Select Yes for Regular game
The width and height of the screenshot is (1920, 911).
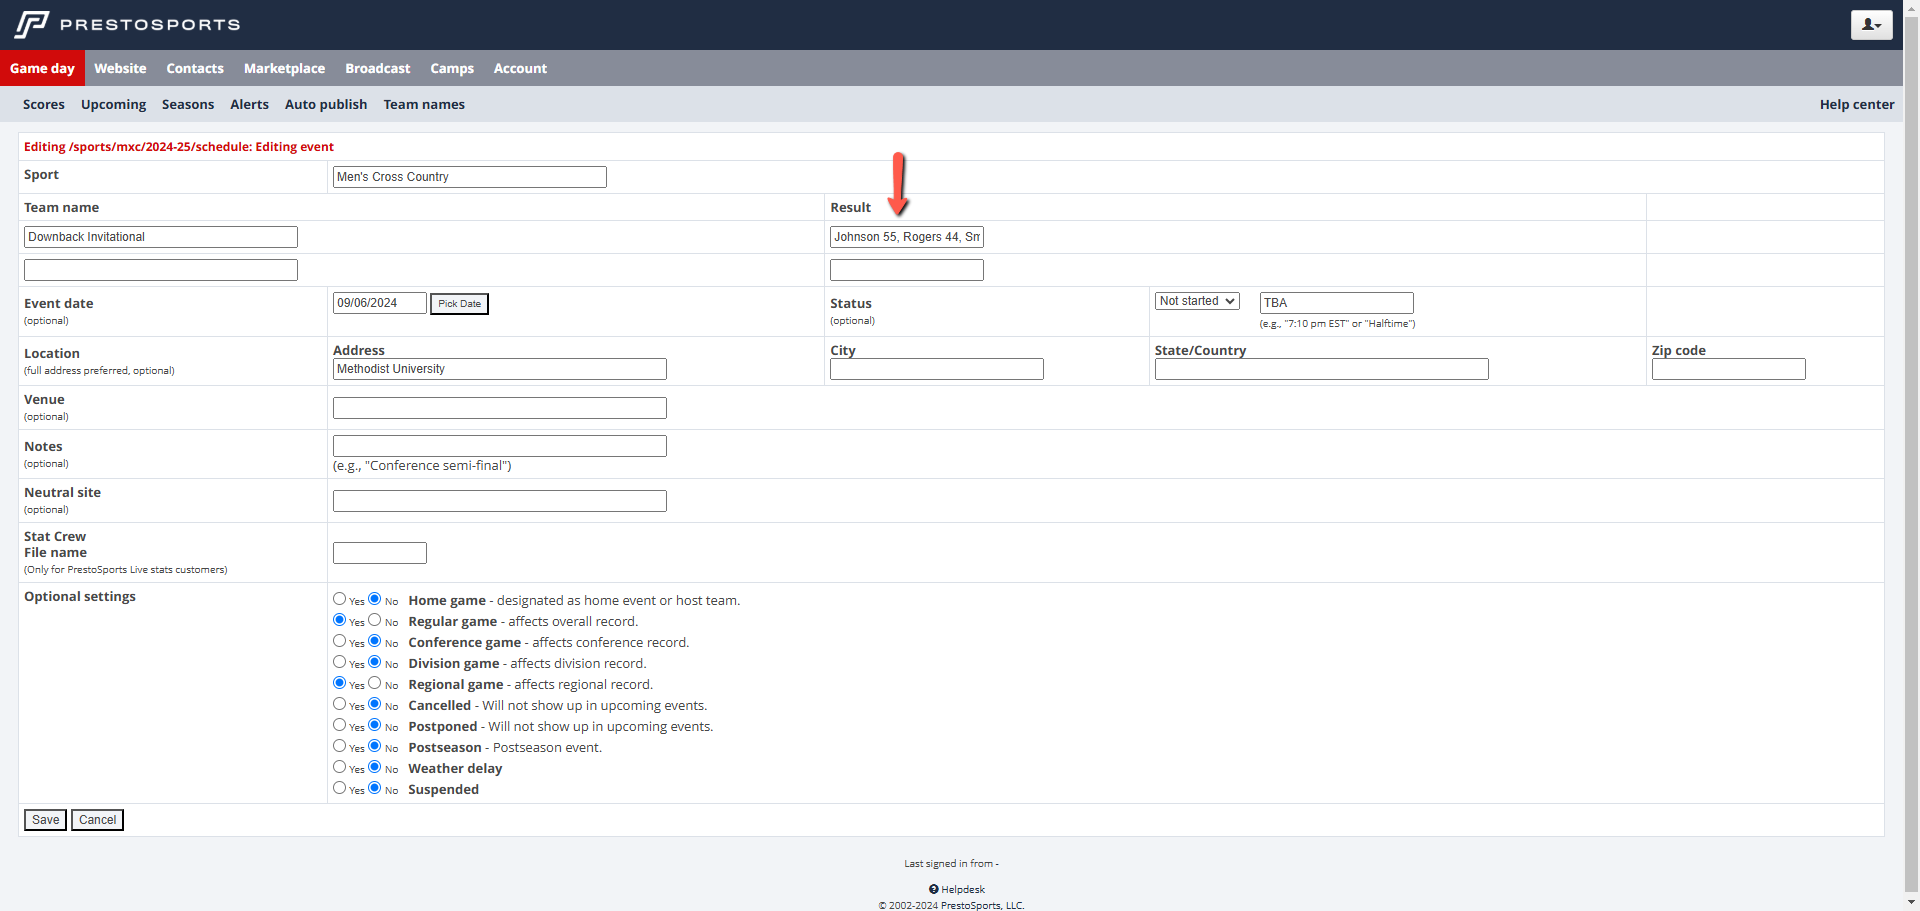(340, 620)
